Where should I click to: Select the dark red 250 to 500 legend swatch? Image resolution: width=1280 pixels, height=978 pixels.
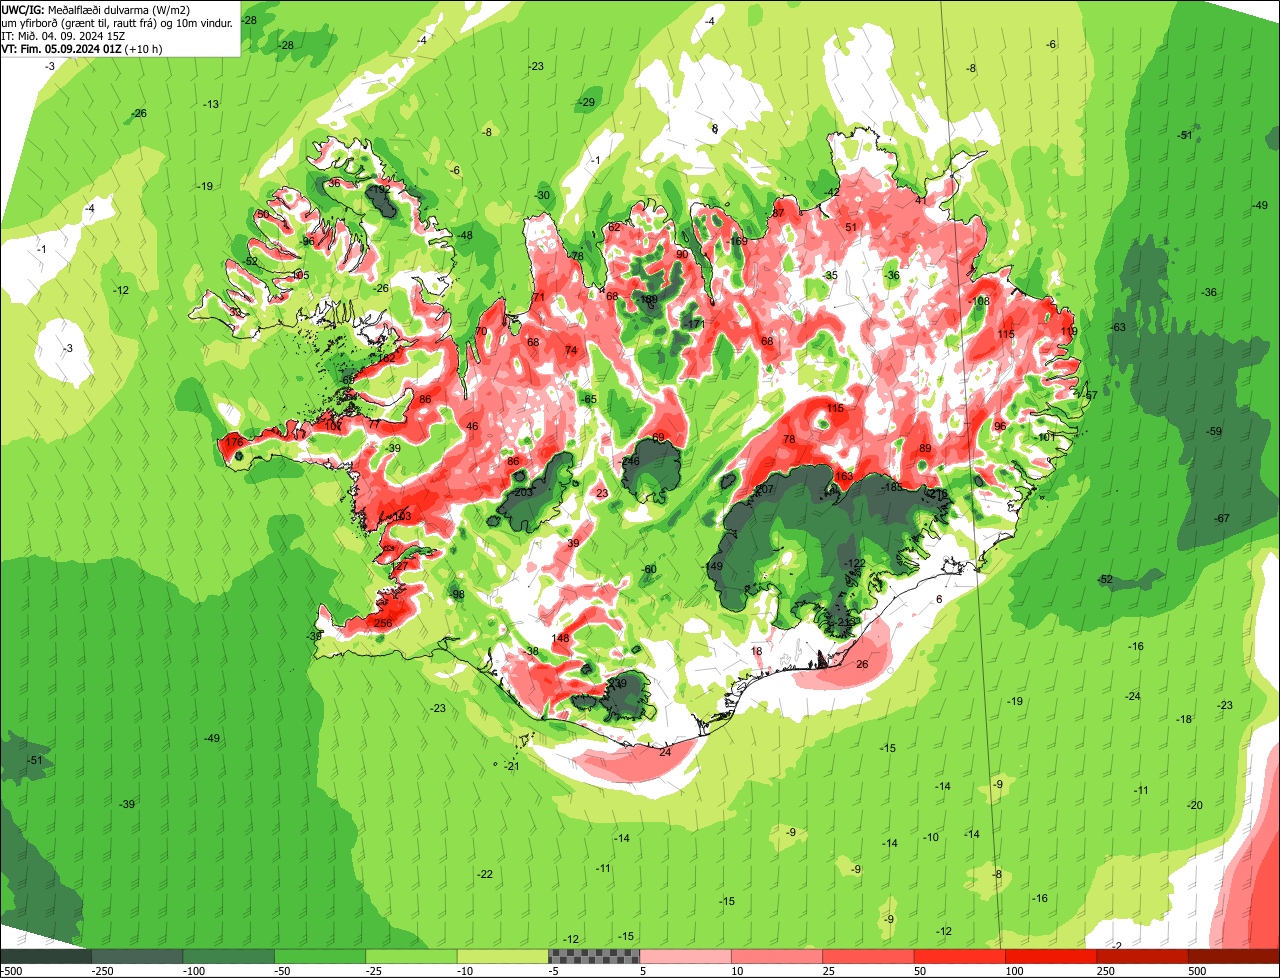(1143, 956)
